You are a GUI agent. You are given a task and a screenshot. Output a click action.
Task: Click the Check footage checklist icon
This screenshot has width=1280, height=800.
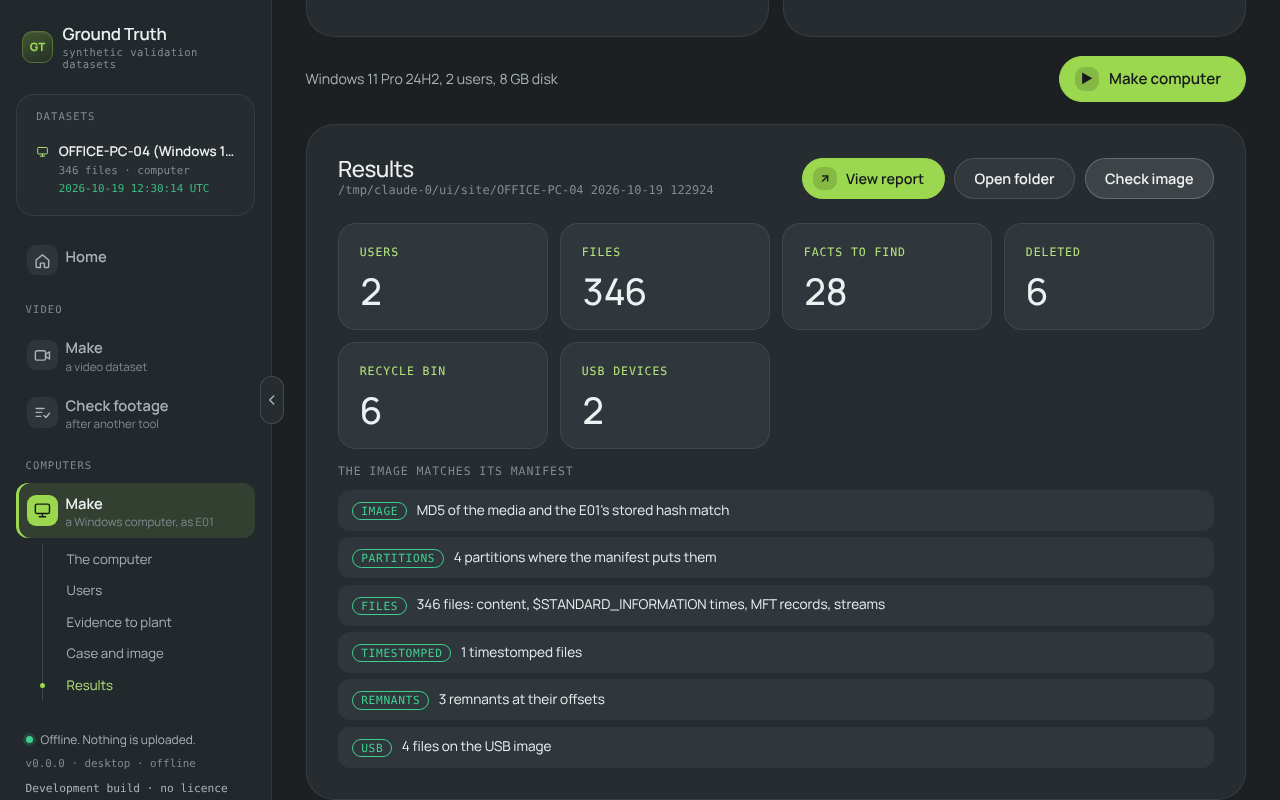[42, 412]
